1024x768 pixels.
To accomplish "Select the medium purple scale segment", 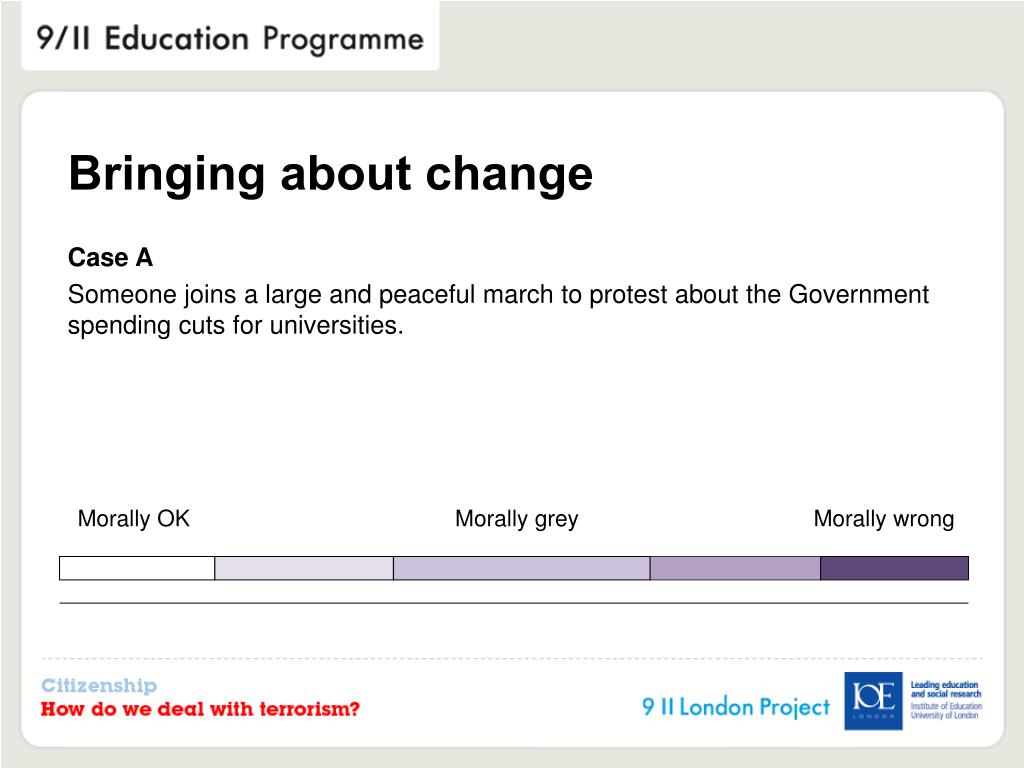I will click(x=735, y=568).
